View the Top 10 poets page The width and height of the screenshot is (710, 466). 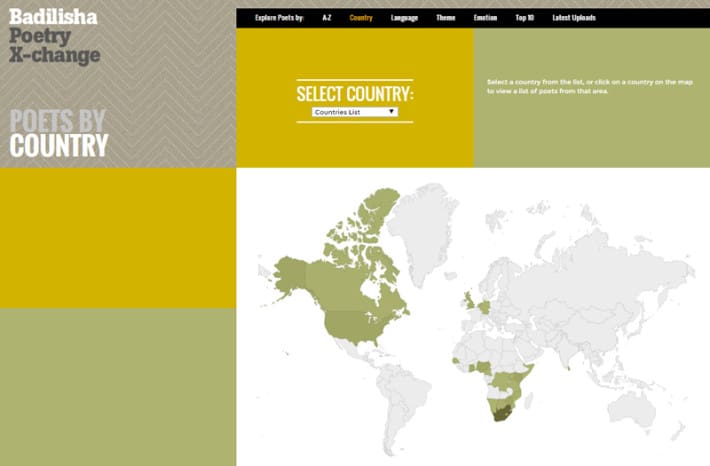click(526, 18)
